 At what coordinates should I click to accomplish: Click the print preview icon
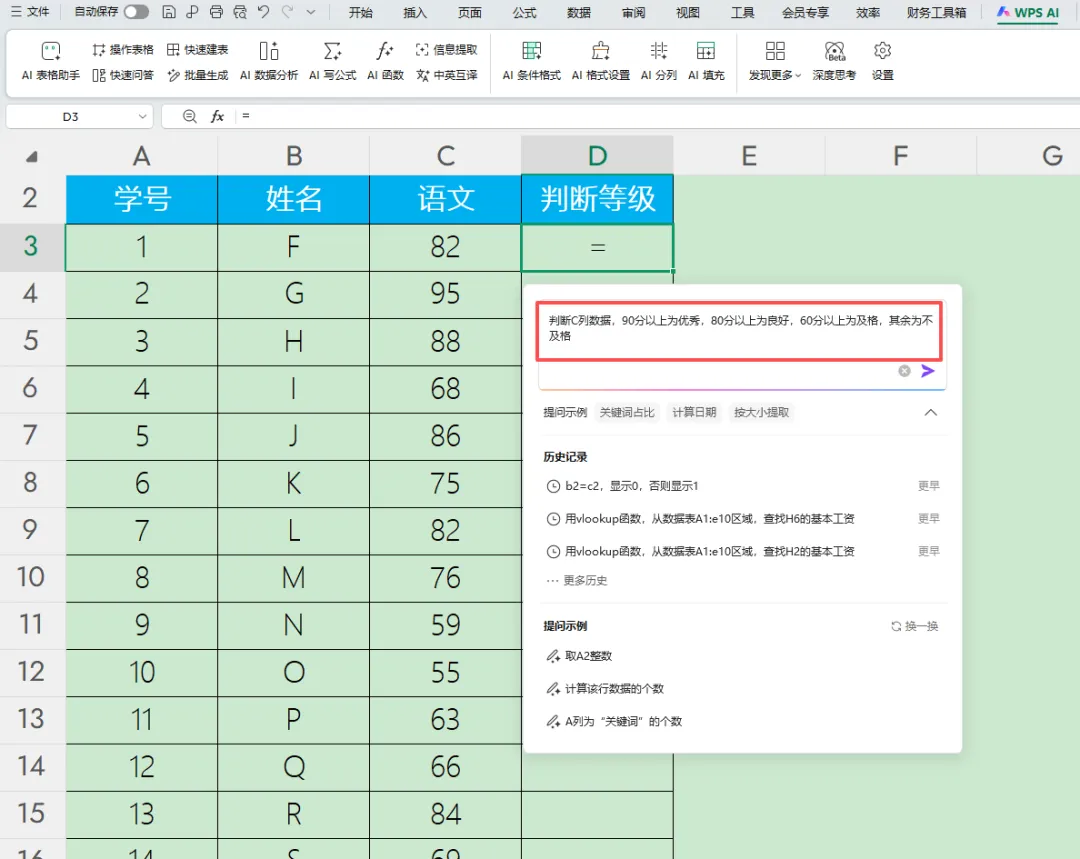tap(240, 12)
